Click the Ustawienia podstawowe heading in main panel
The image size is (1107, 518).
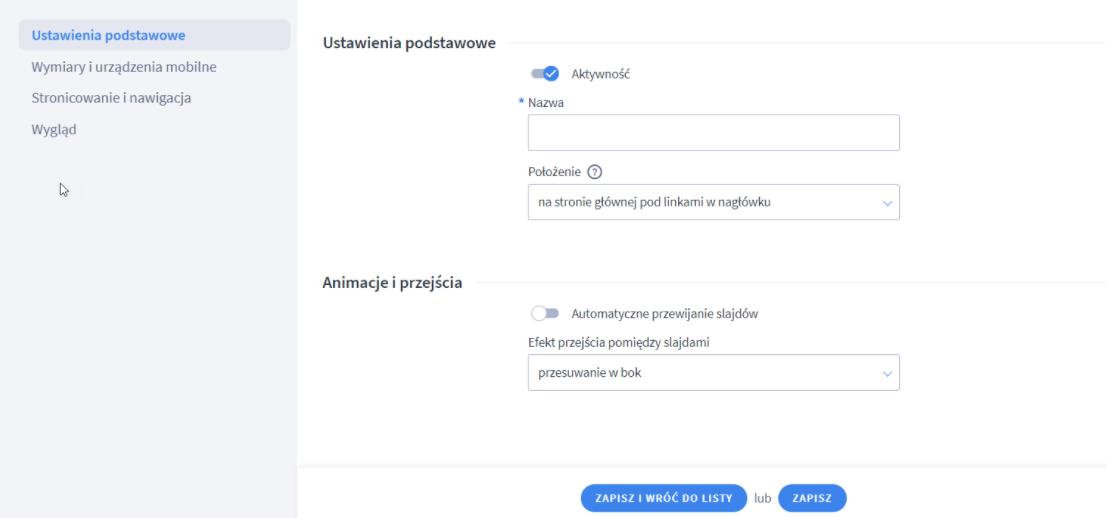pos(409,43)
